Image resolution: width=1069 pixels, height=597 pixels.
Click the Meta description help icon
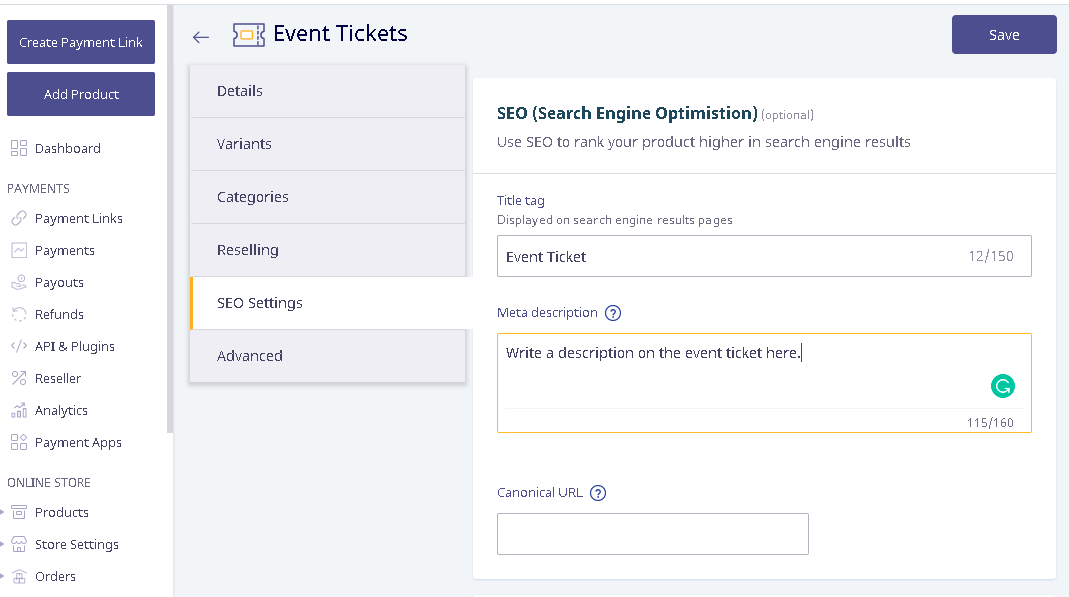(x=613, y=313)
